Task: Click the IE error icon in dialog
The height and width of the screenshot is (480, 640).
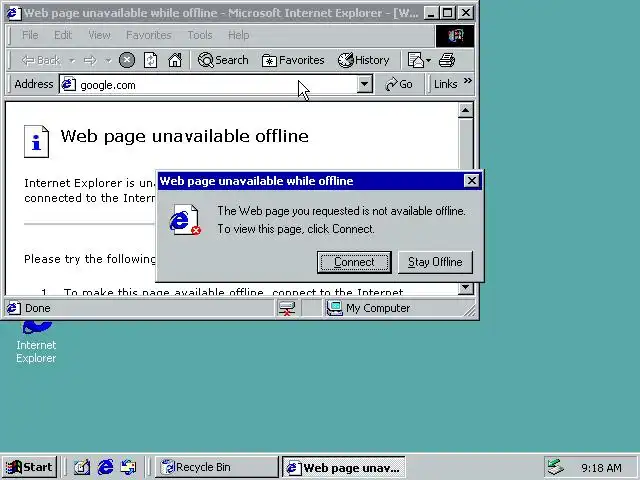Action: point(184,220)
